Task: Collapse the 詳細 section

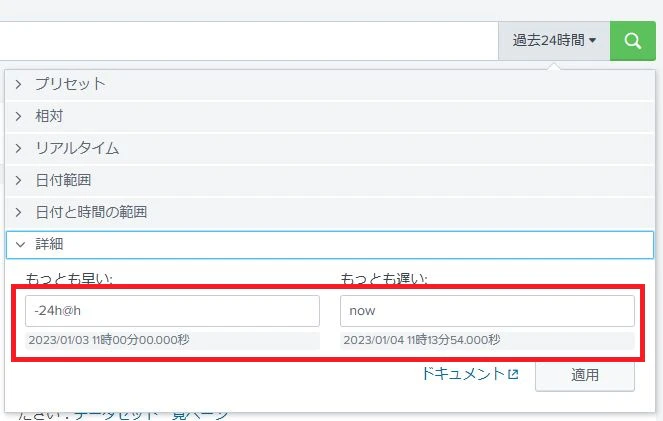Action: click(329, 244)
